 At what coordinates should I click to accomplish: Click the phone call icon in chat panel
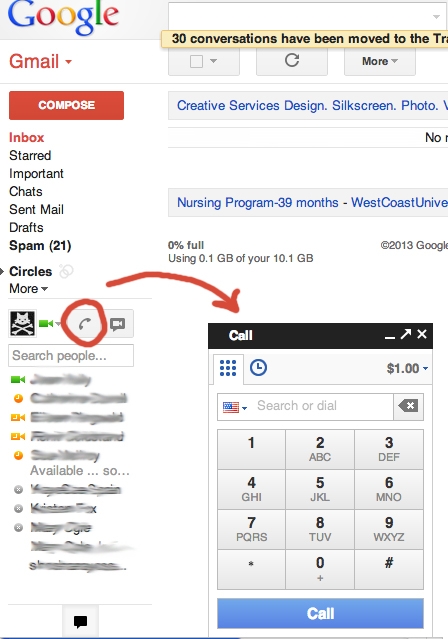click(85, 324)
